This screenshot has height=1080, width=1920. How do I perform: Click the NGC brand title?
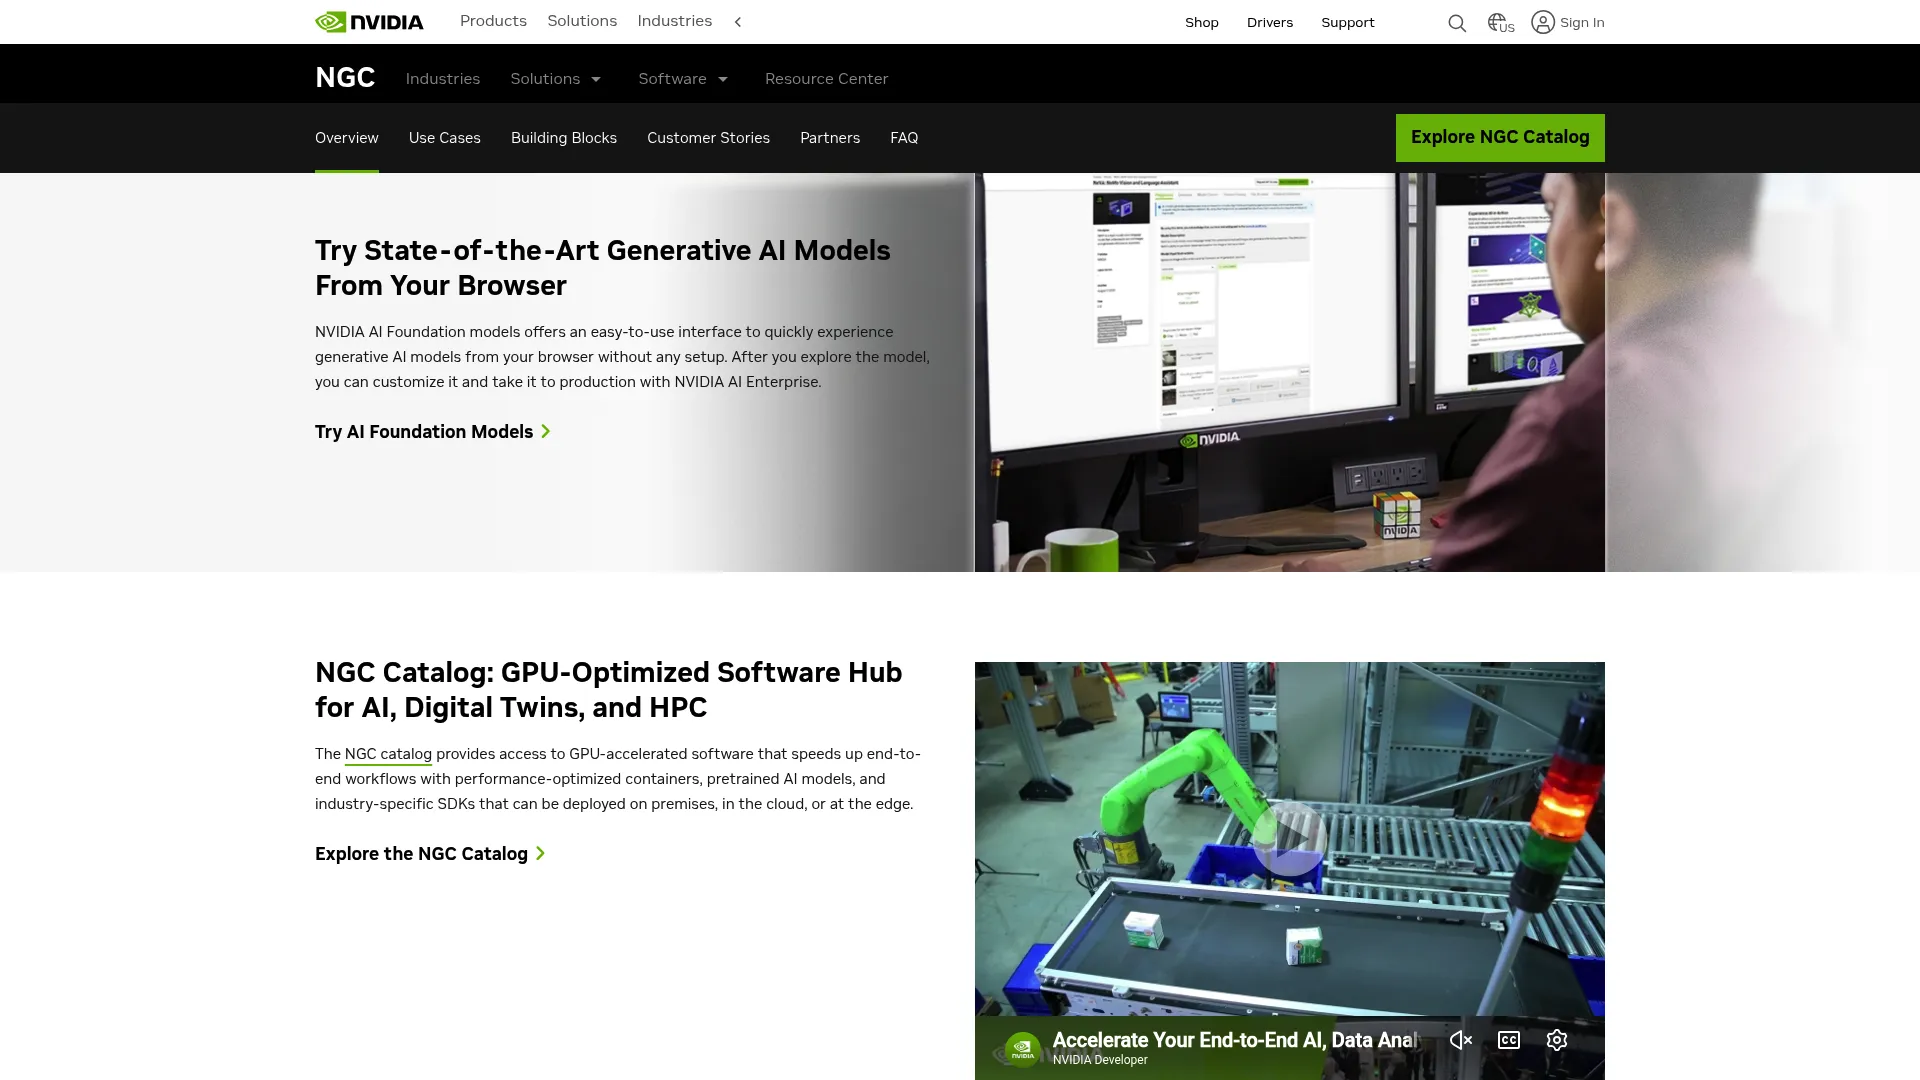click(345, 78)
